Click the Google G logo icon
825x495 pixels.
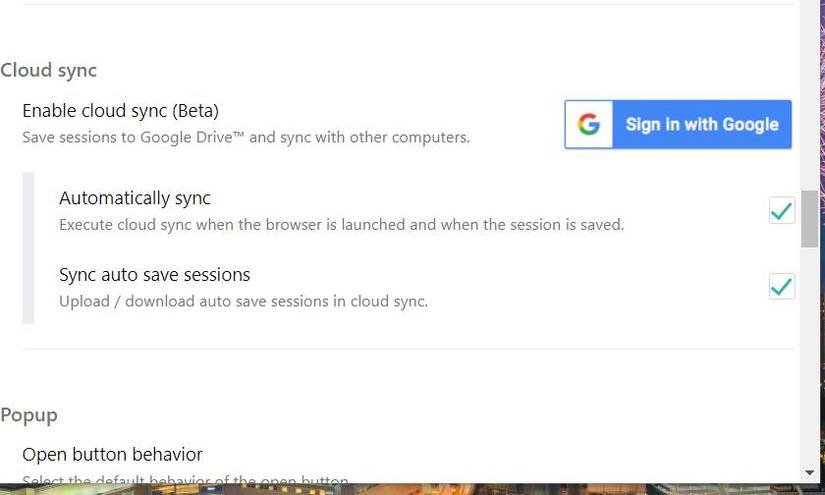click(x=589, y=125)
